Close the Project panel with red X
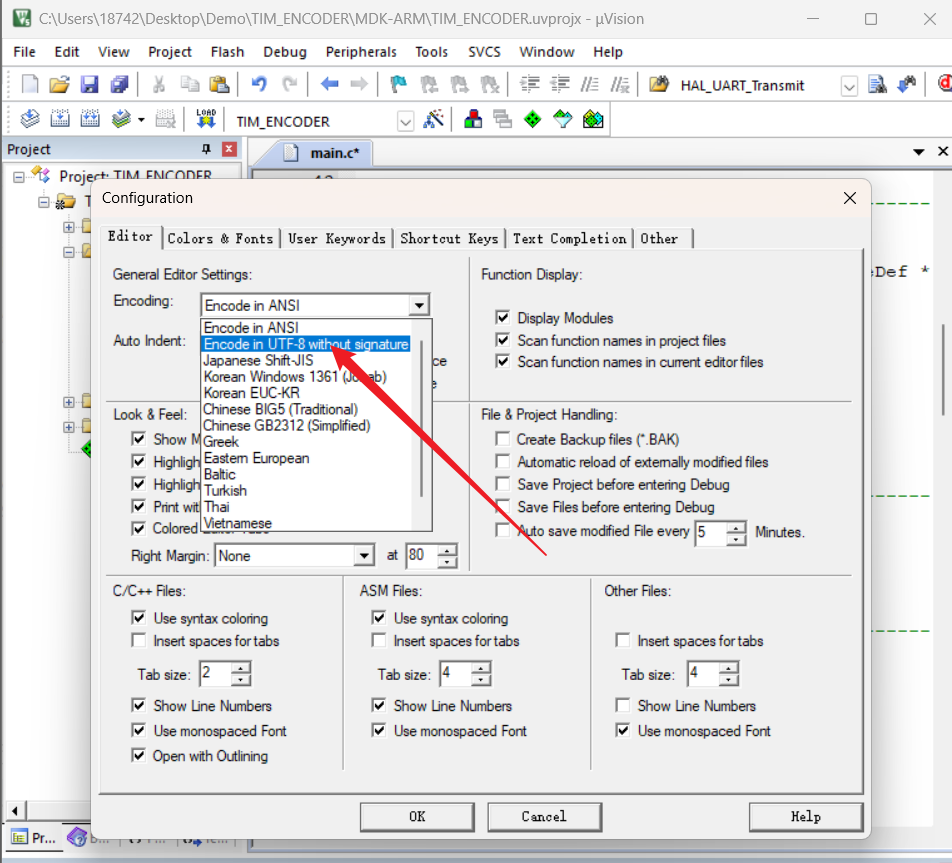Image resolution: width=952 pixels, height=863 pixels. coord(229,149)
